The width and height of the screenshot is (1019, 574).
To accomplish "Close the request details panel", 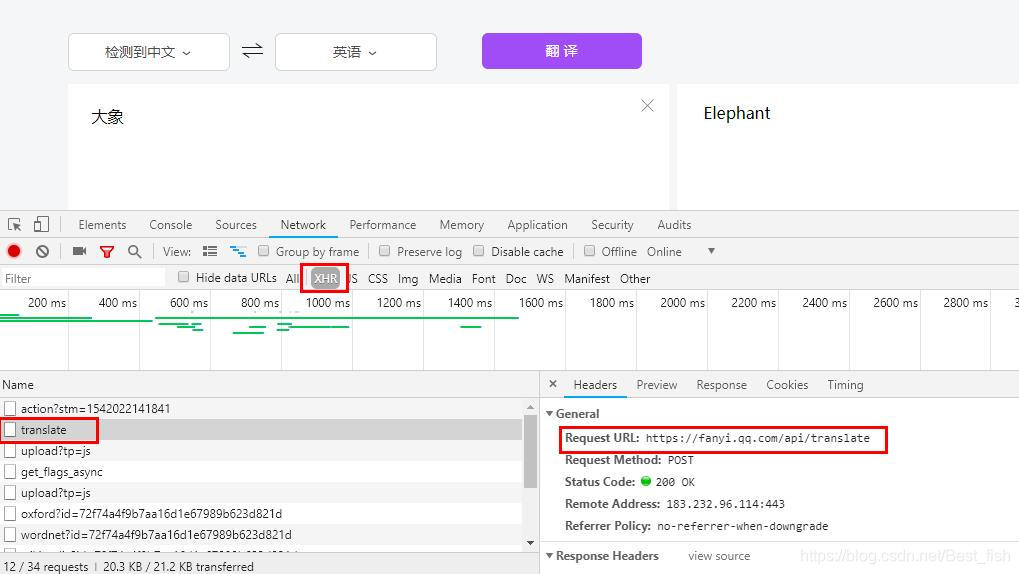I will [553, 384].
